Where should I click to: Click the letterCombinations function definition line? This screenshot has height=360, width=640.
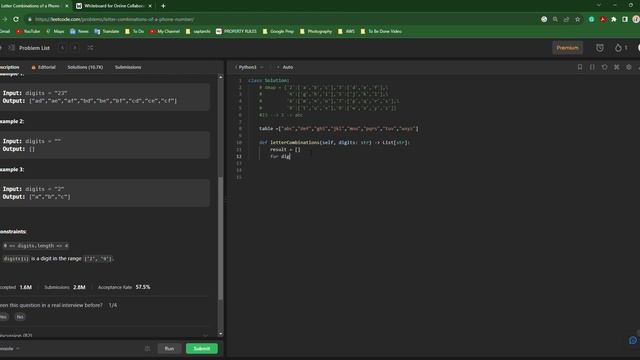pyautogui.click(x=334, y=142)
